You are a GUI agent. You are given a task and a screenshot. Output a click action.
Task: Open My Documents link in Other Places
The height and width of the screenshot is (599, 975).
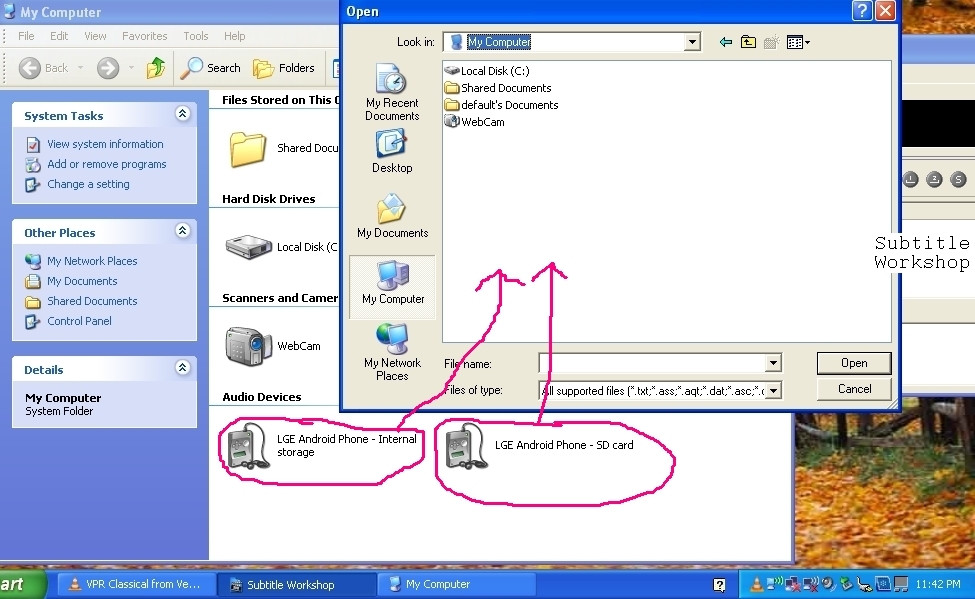pyautogui.click(x=82, y=281)
